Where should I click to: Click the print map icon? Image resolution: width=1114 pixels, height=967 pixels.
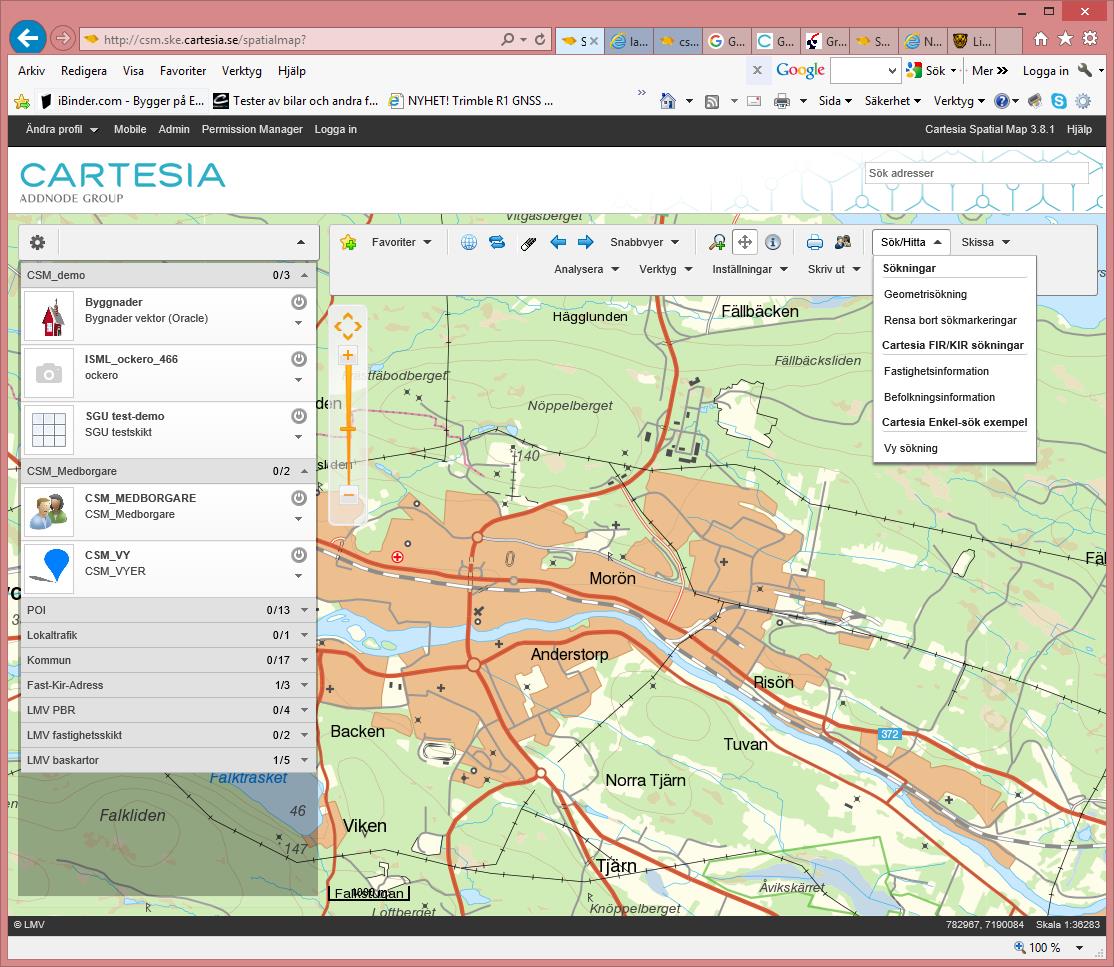815,243
